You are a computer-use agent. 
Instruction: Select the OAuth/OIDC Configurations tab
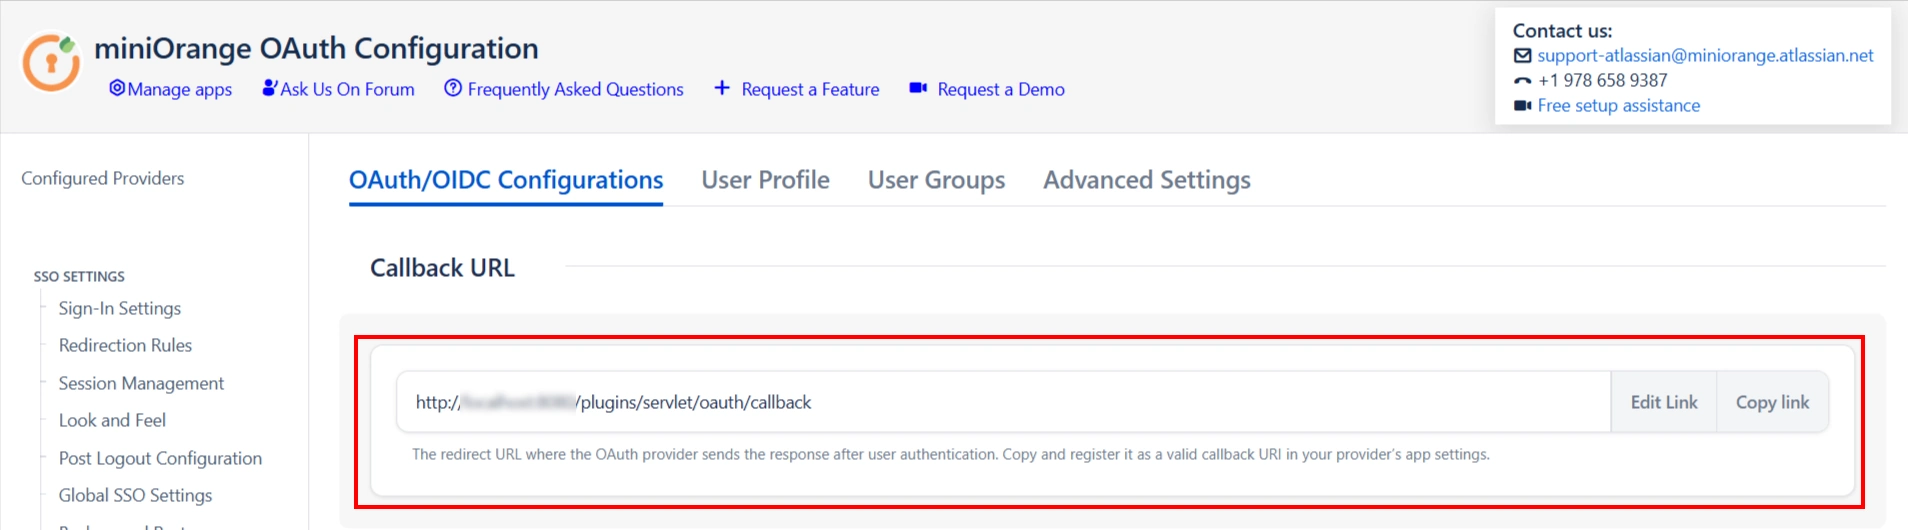(506, 180)
